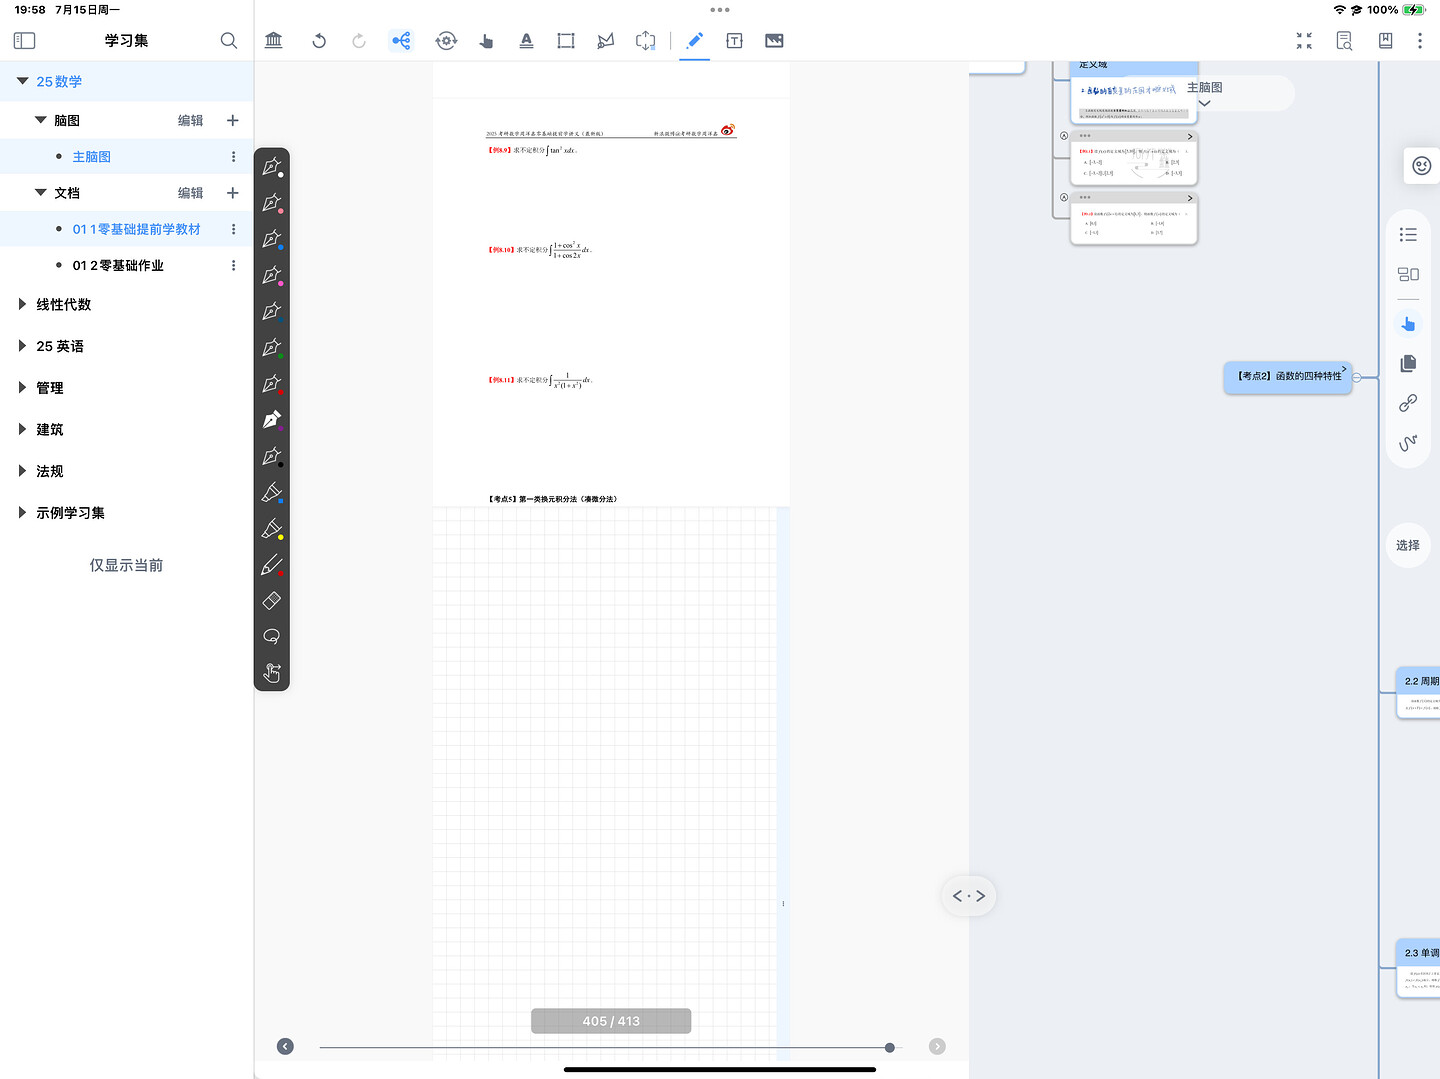The width and height of the screenshot is (1440, 1079).
Task: Add a new document with plus
Action: (x=233, y=193)
